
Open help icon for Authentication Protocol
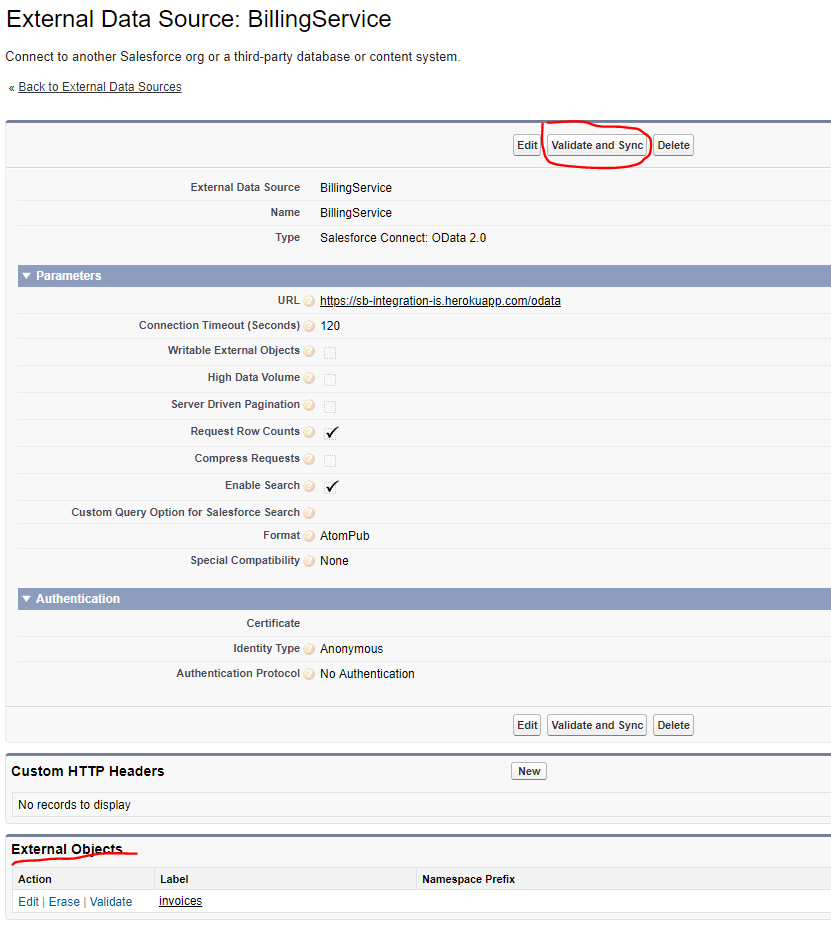click(309, 674)
